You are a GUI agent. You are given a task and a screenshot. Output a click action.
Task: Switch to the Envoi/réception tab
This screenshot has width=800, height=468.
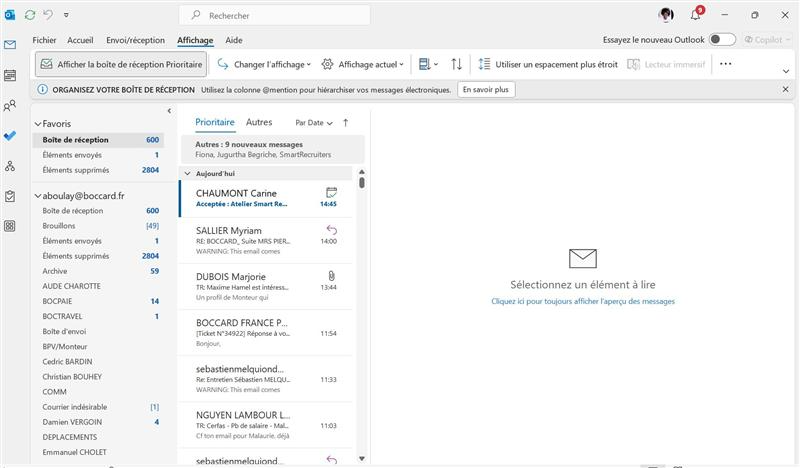135,40
